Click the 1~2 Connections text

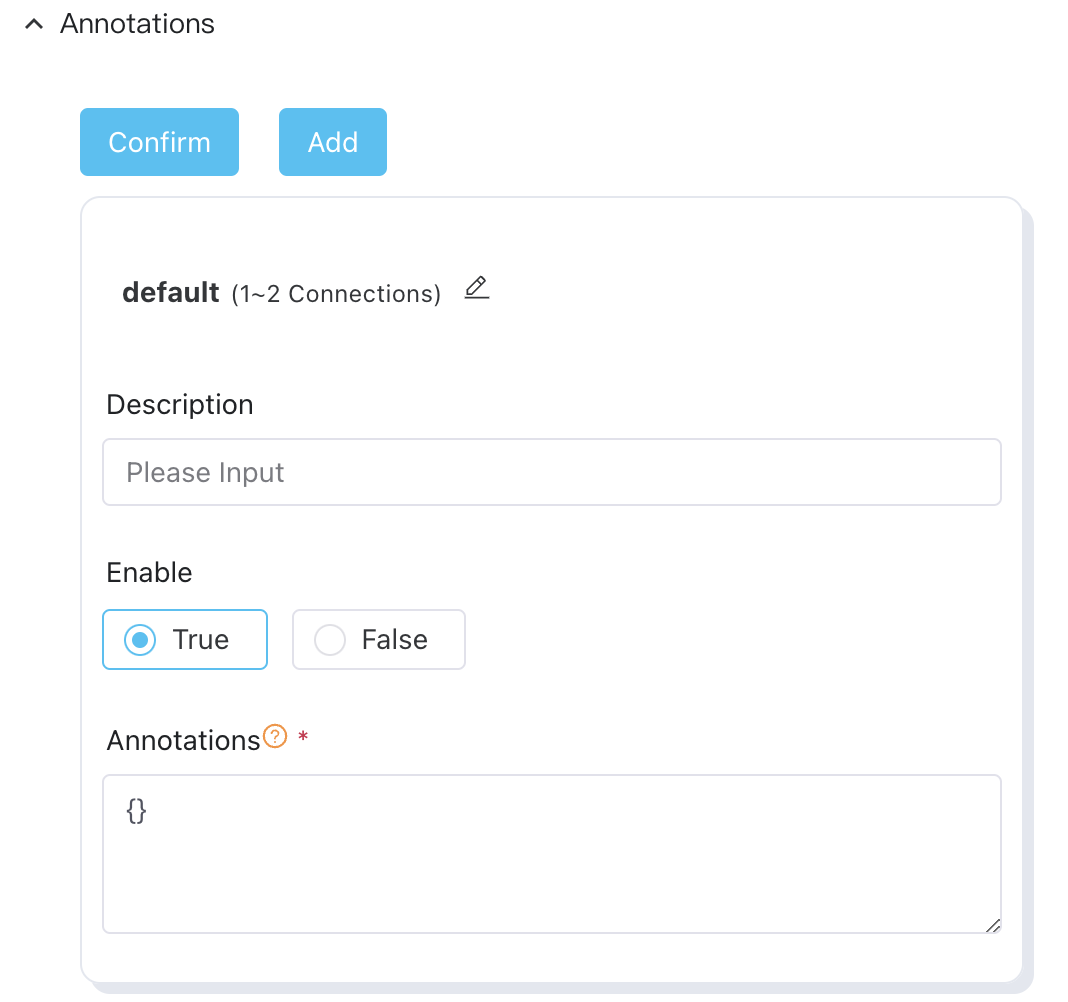click(x=336, y=294)
